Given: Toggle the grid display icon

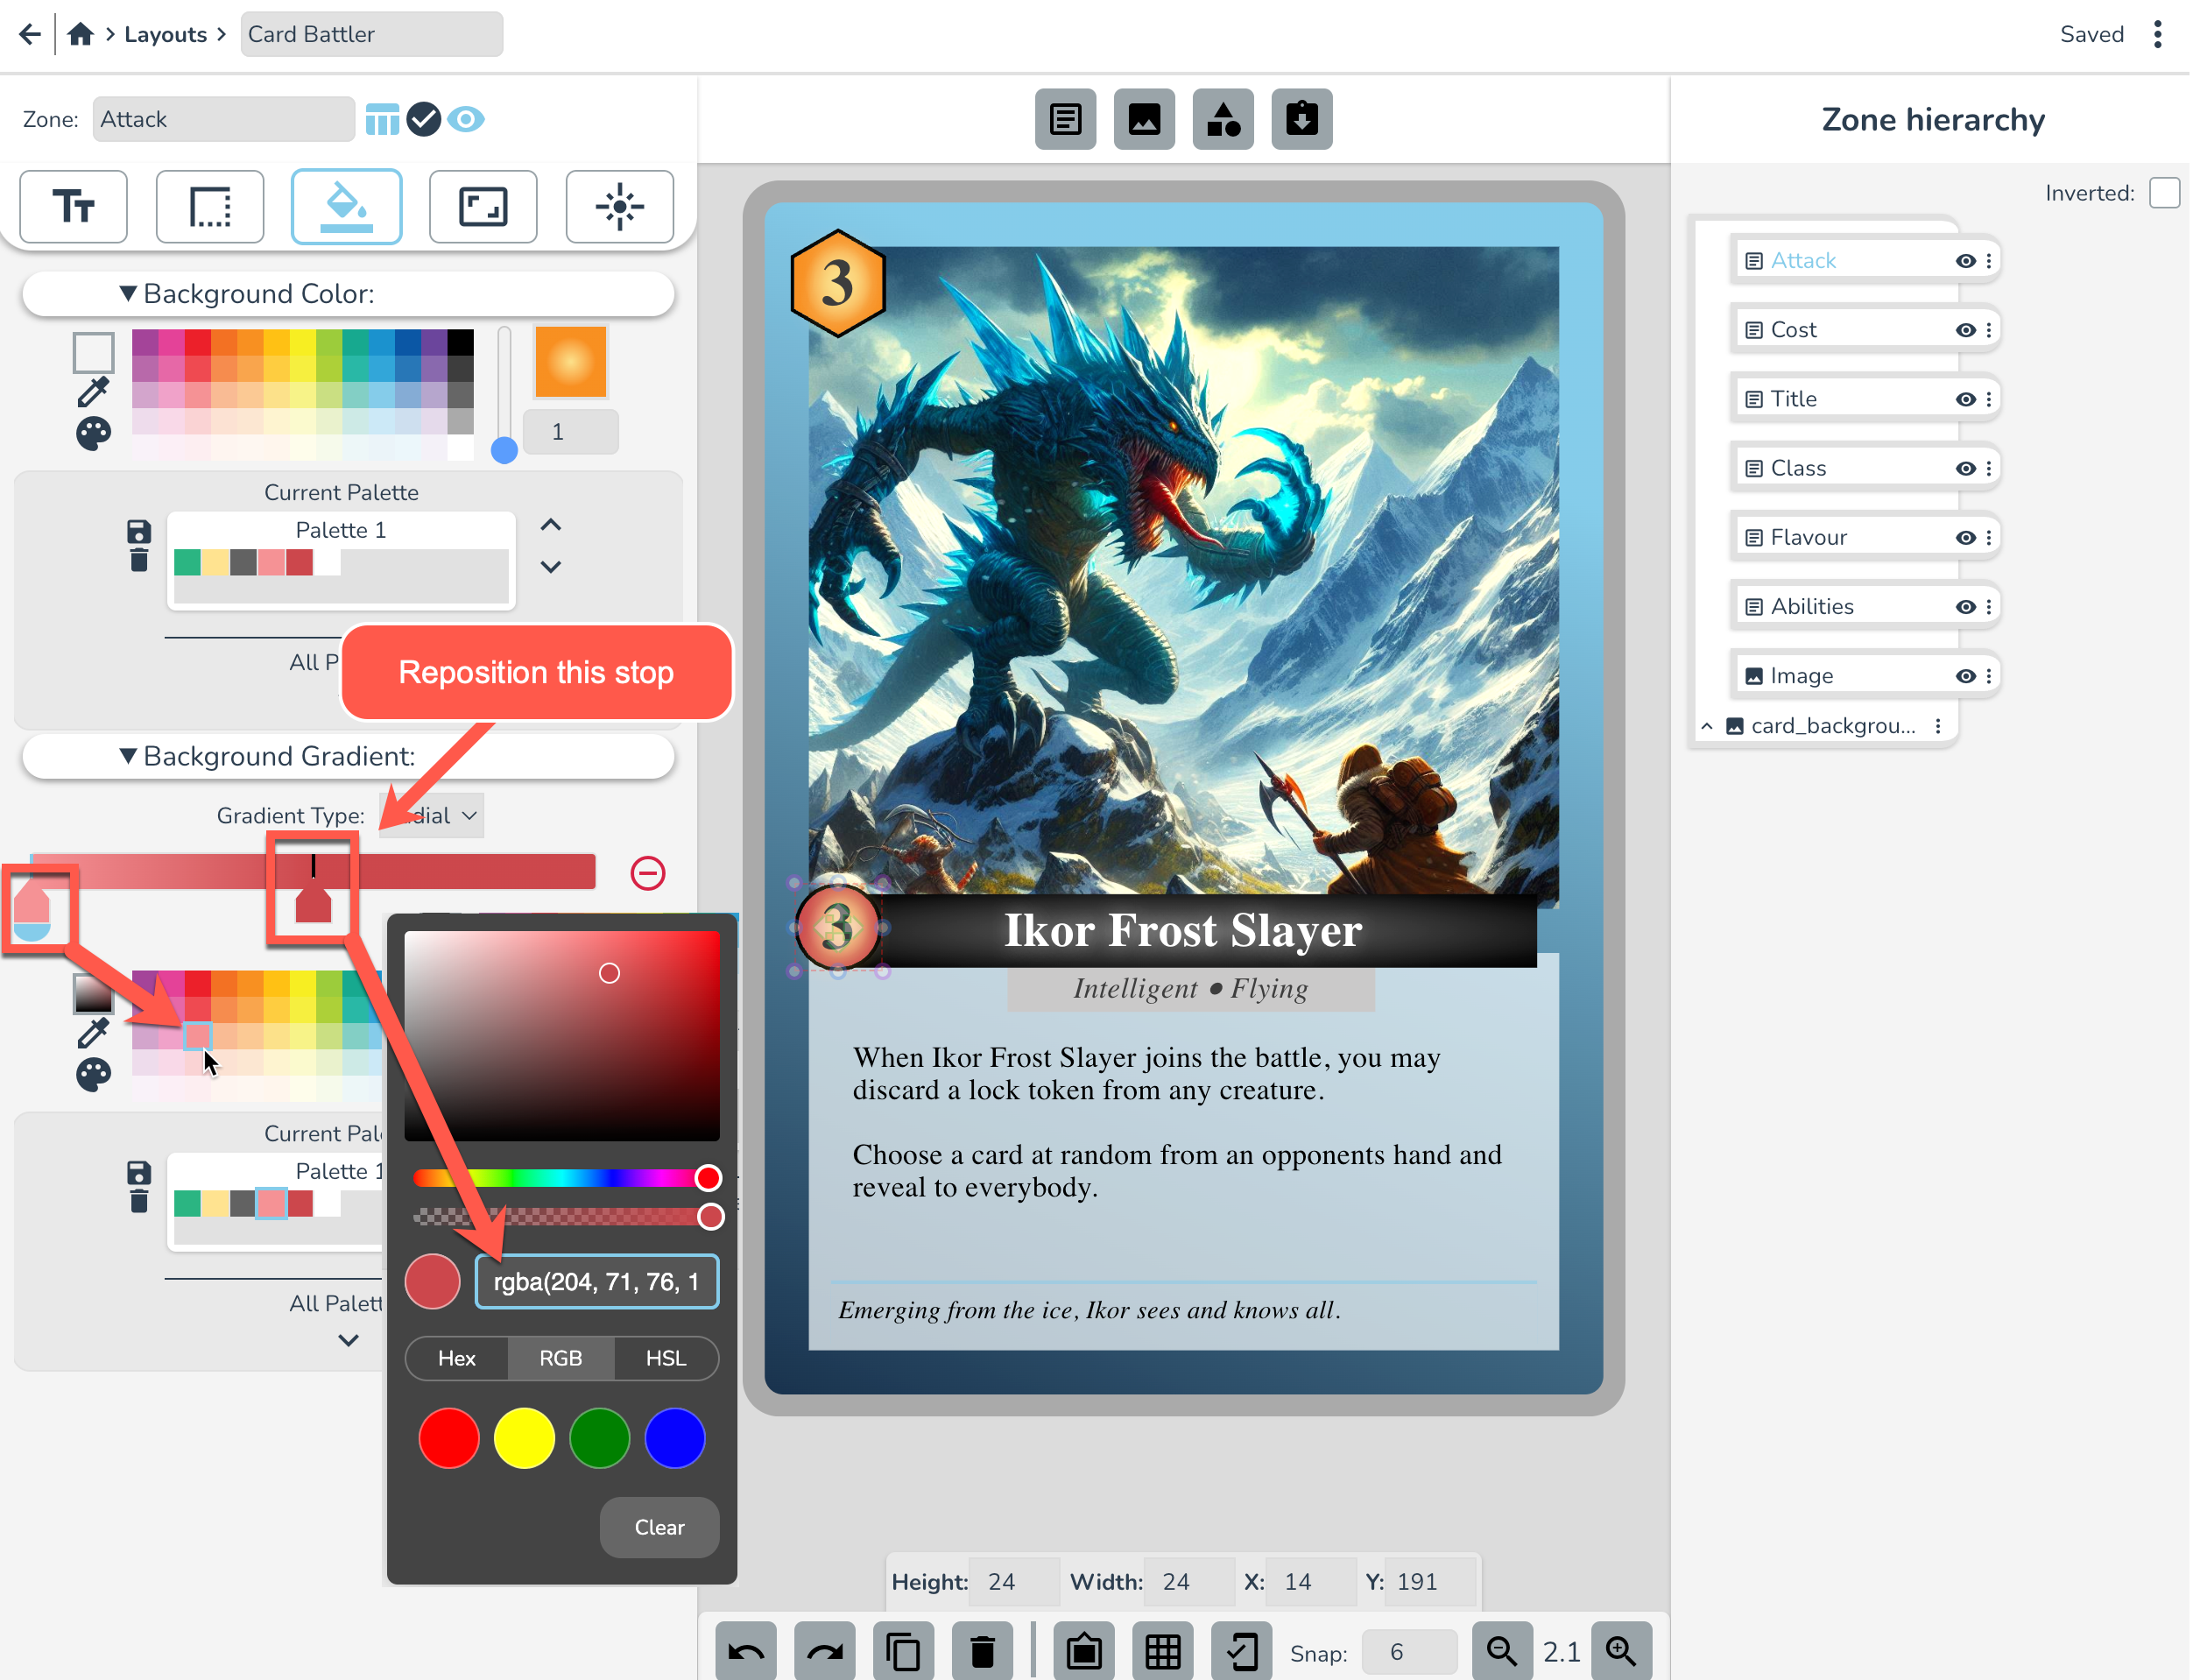Looking at the screenshot, I should coord(1162,1650).
